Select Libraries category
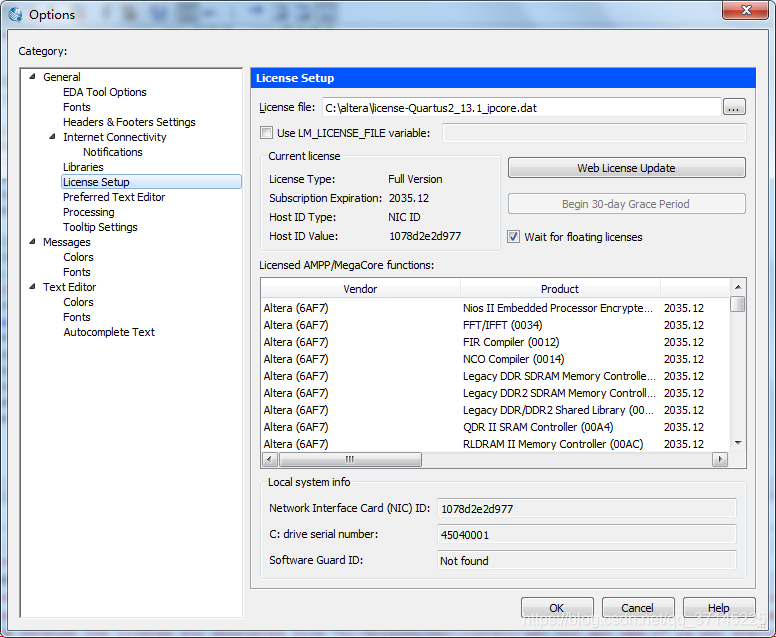This screenshot has height=638, width=776. click(83, 167)
